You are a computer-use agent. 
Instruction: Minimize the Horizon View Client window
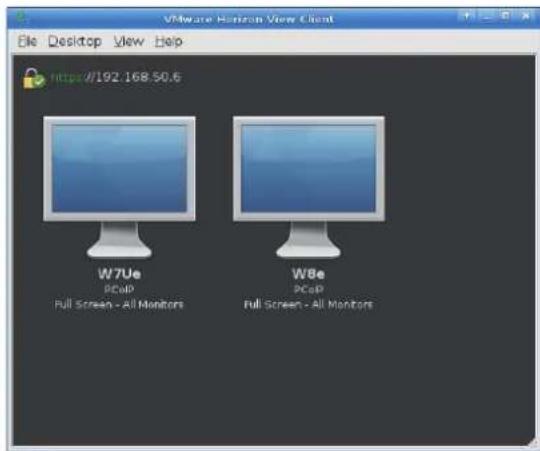coord(486,16)
